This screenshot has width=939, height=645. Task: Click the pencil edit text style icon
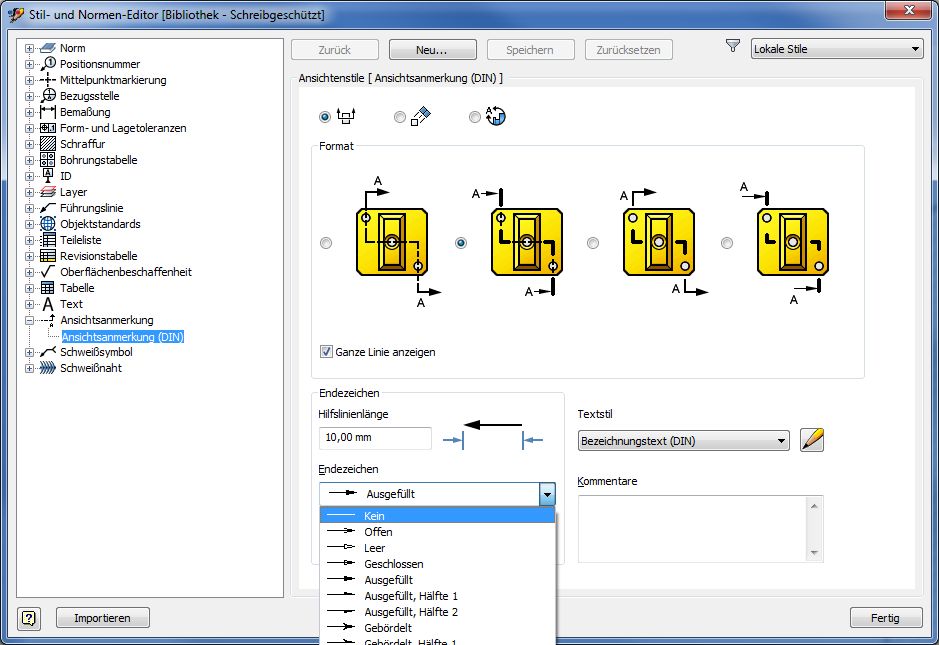point(812,440)
